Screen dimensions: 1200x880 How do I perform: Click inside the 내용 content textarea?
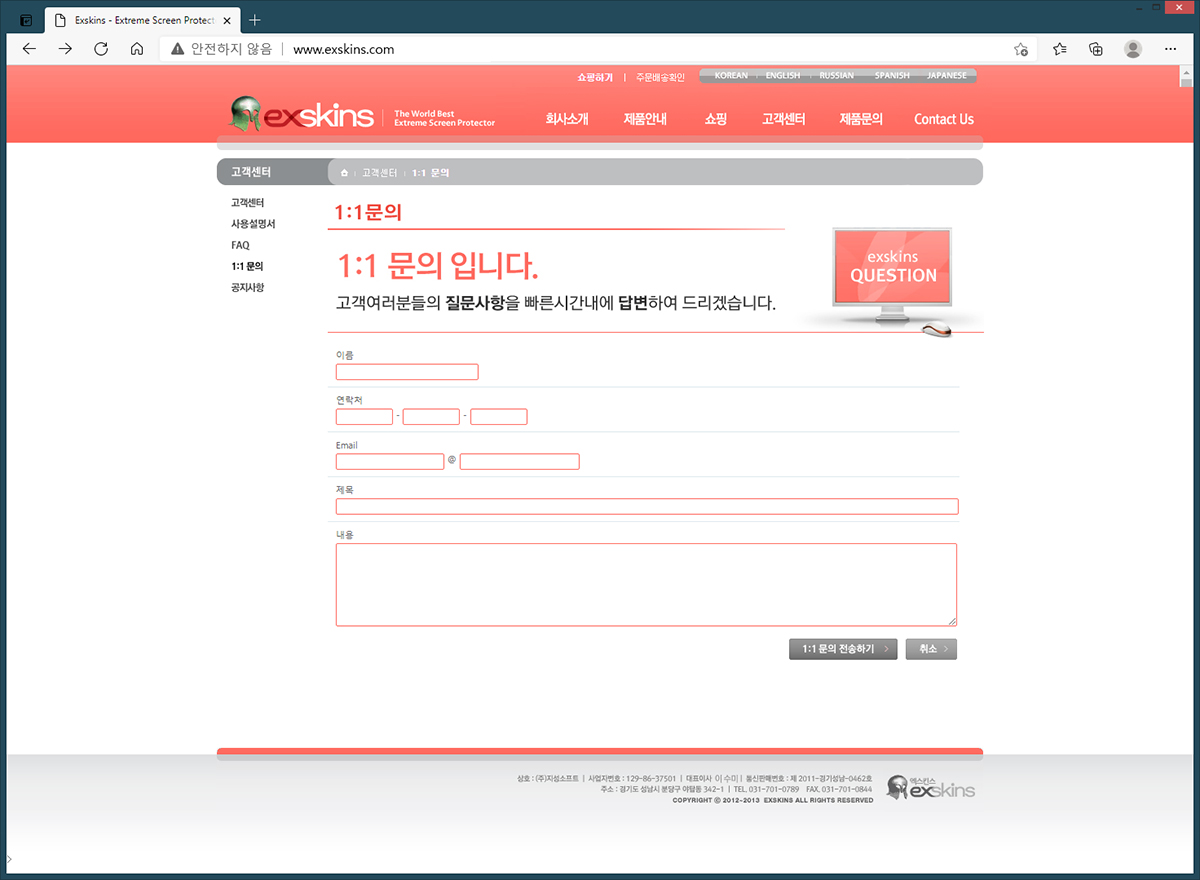point(646,584)
